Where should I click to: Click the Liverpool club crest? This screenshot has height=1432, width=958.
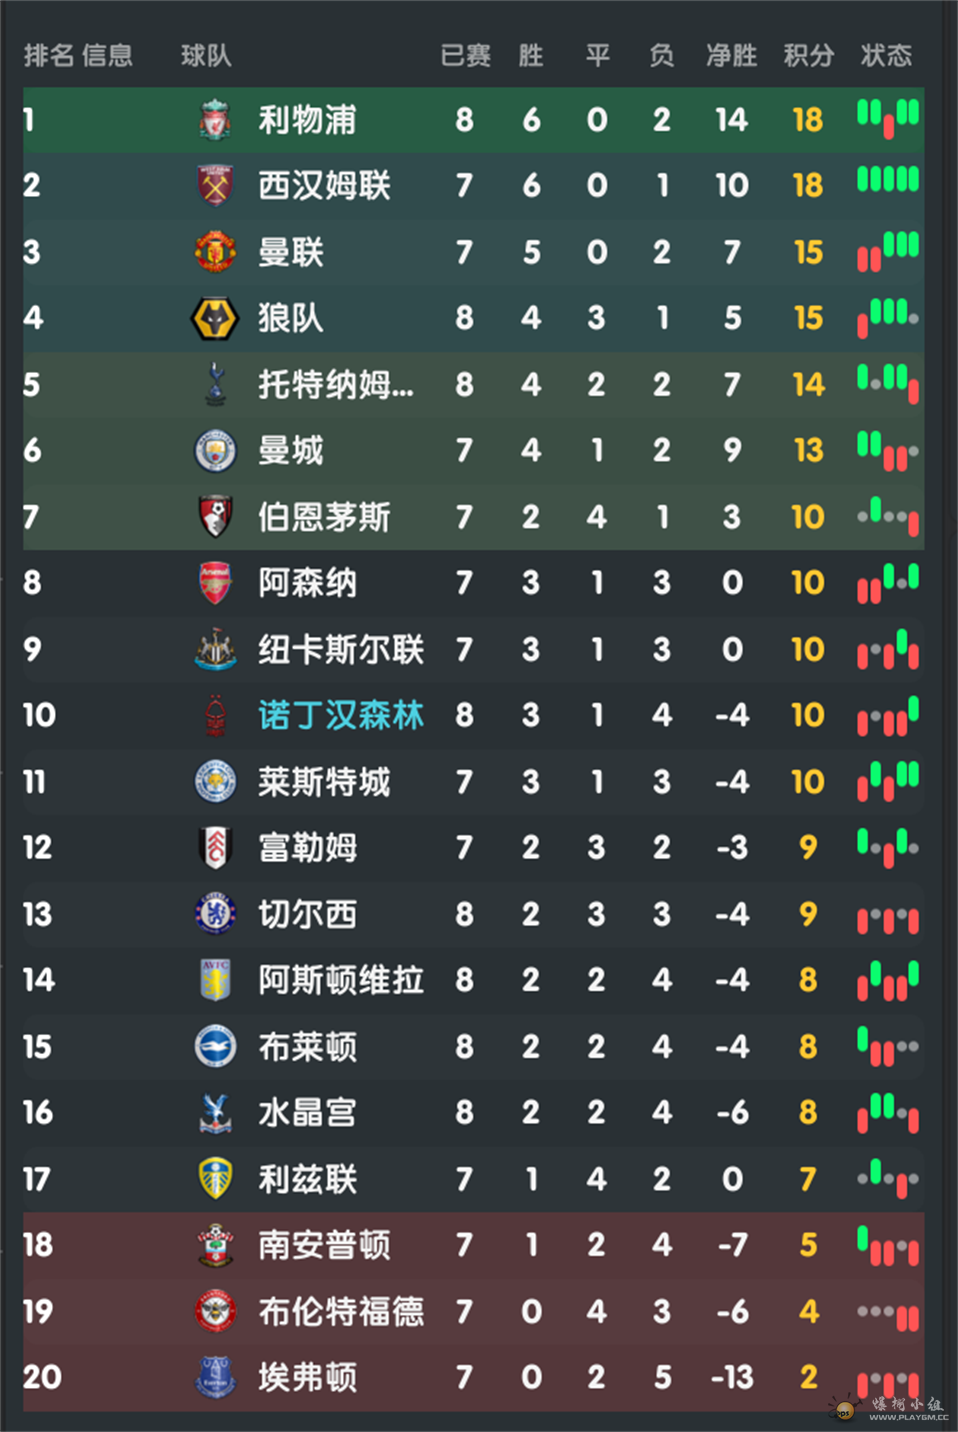(x=215, y=120)
